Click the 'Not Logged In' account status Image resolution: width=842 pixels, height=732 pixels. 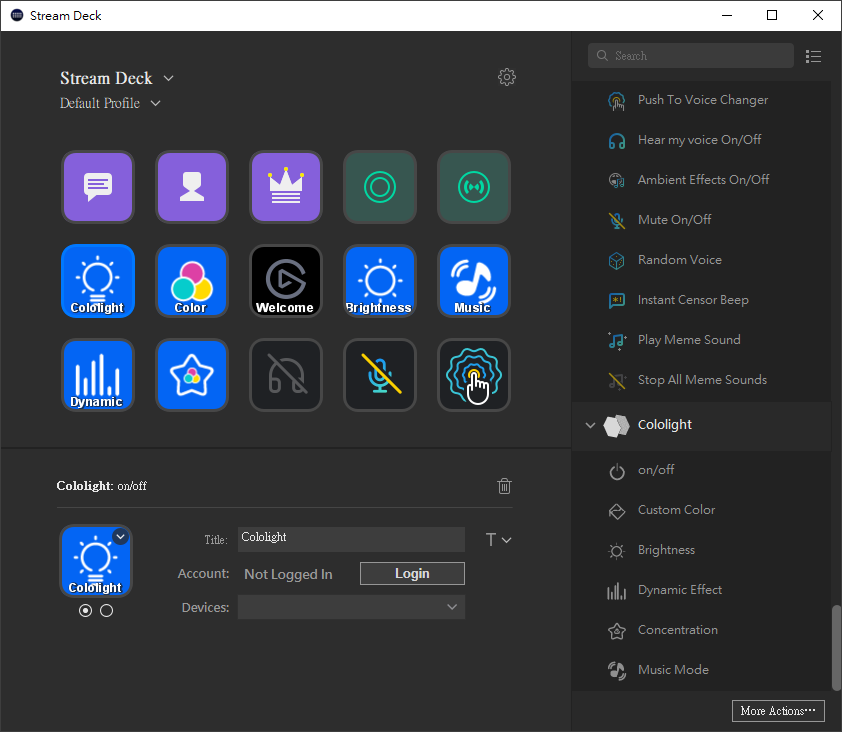[288, 575]
